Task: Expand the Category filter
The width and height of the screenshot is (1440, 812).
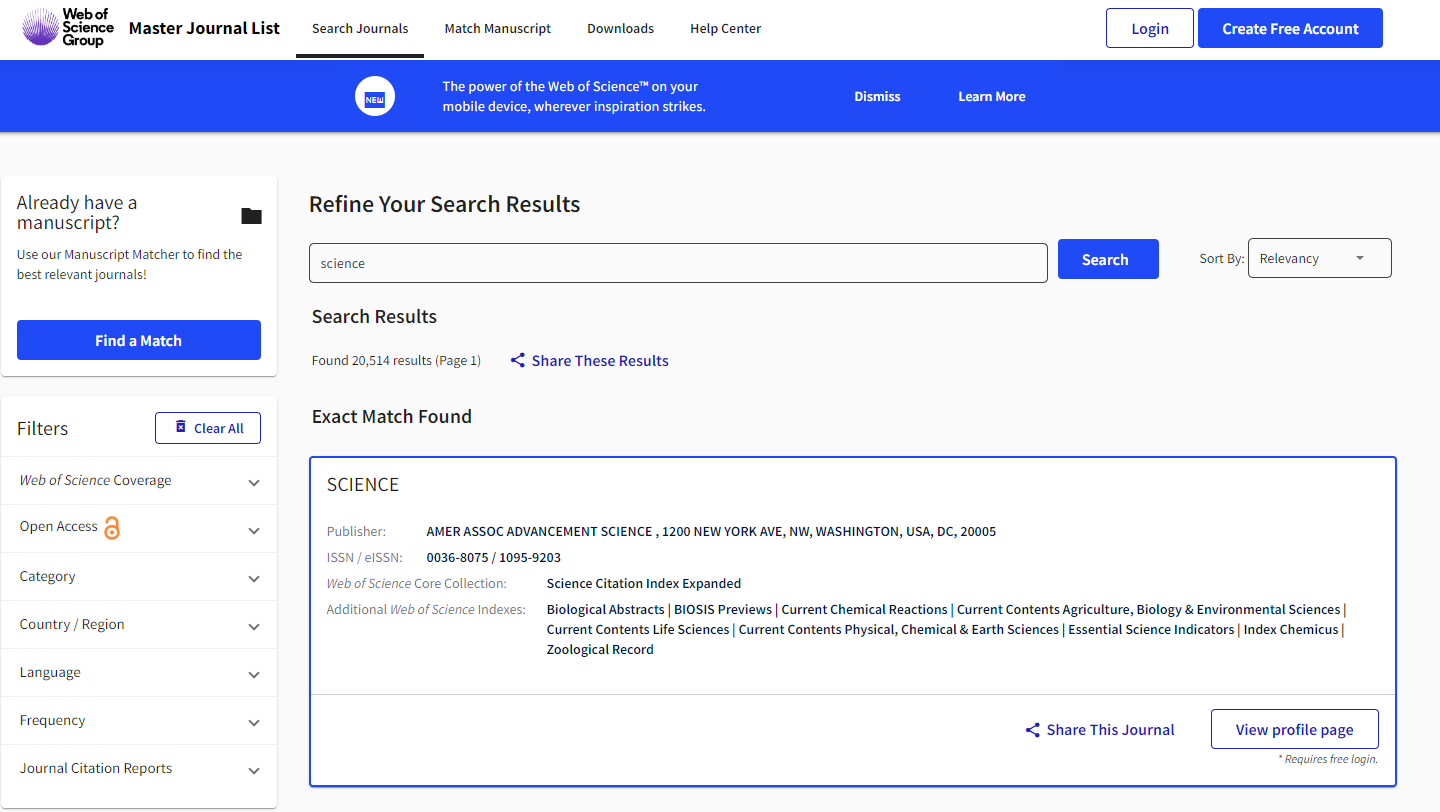Action: pyautogui.click(x=139, y=577)
